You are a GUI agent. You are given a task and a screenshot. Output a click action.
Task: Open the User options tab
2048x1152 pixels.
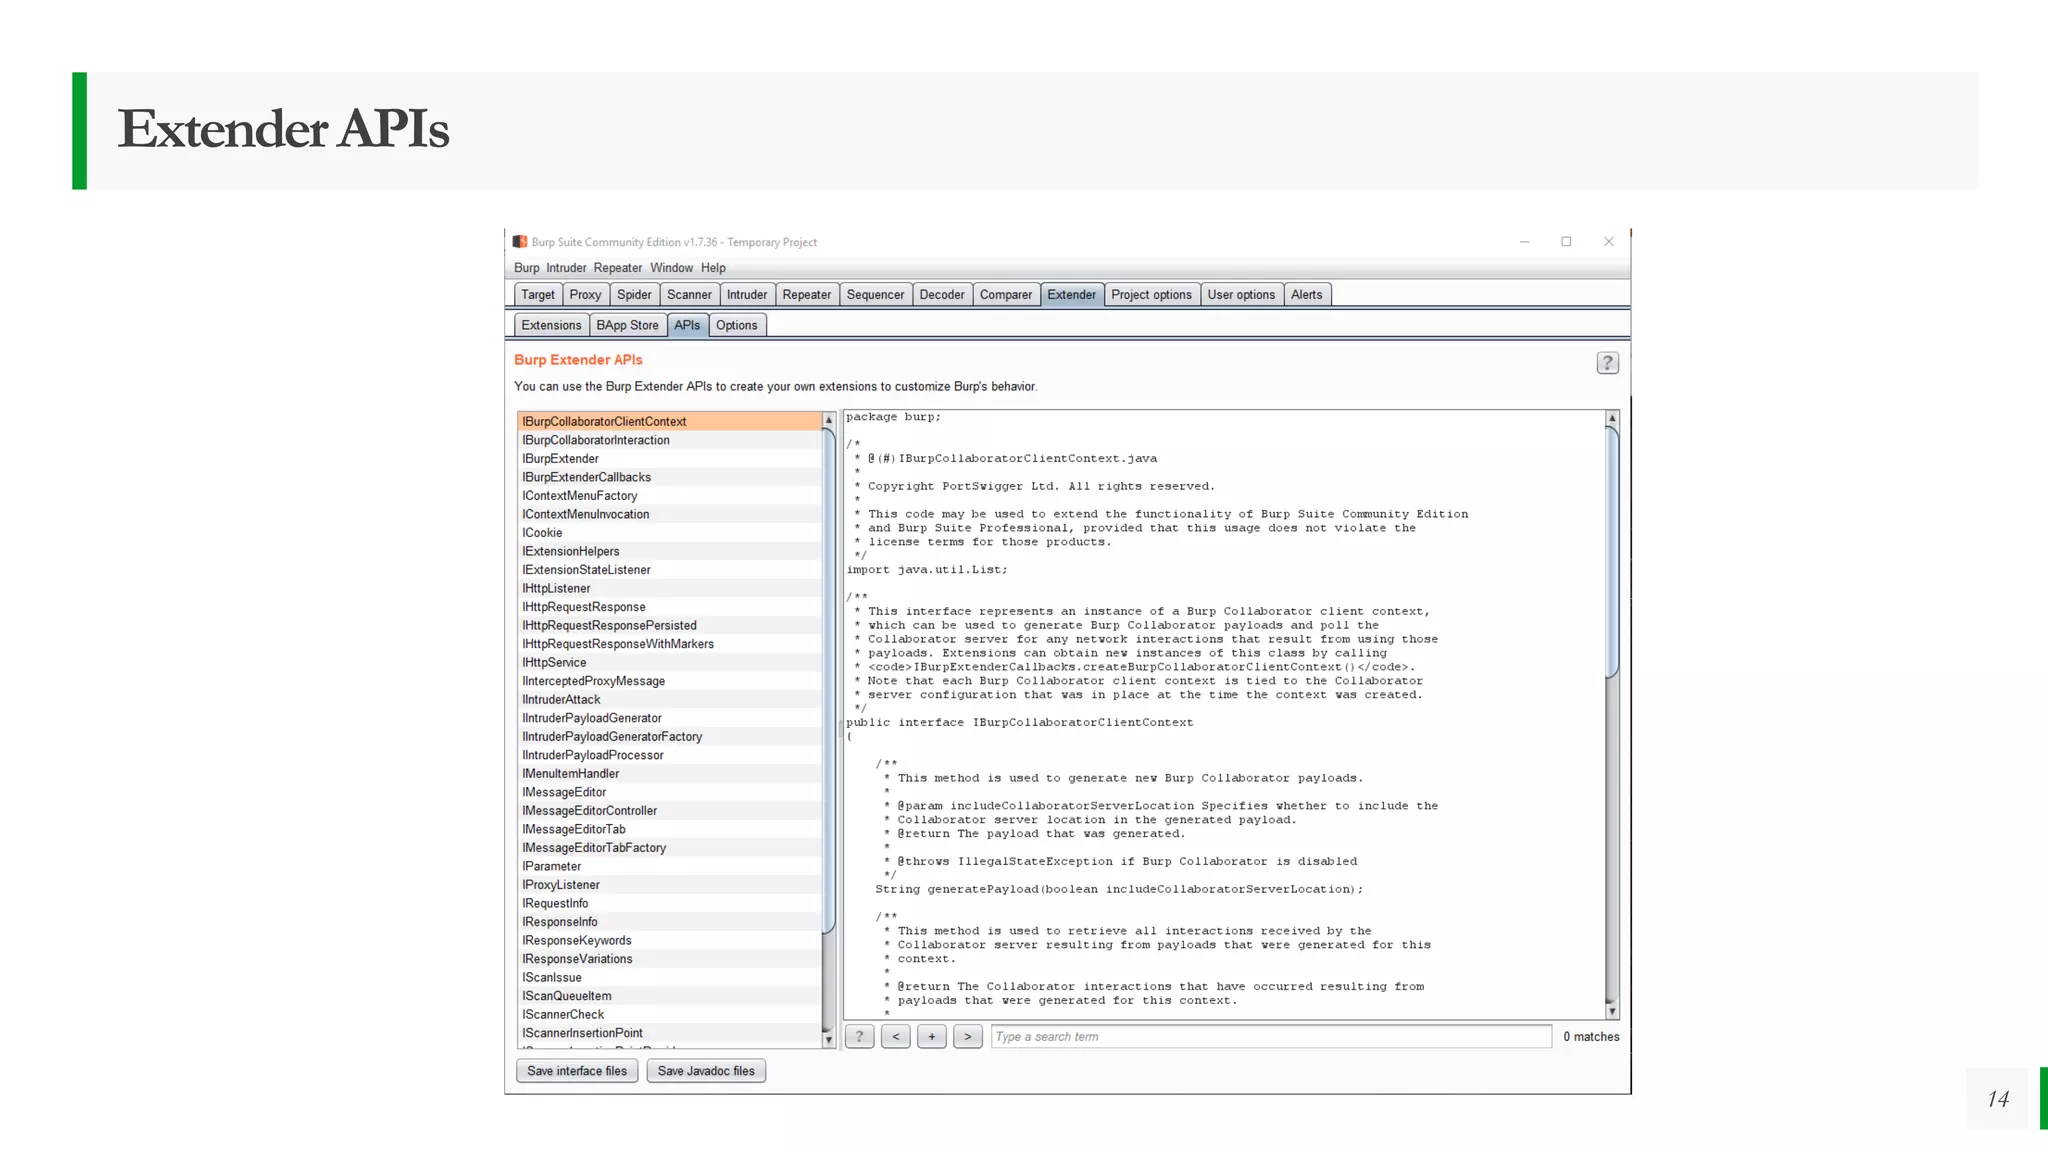point(1241,295)
